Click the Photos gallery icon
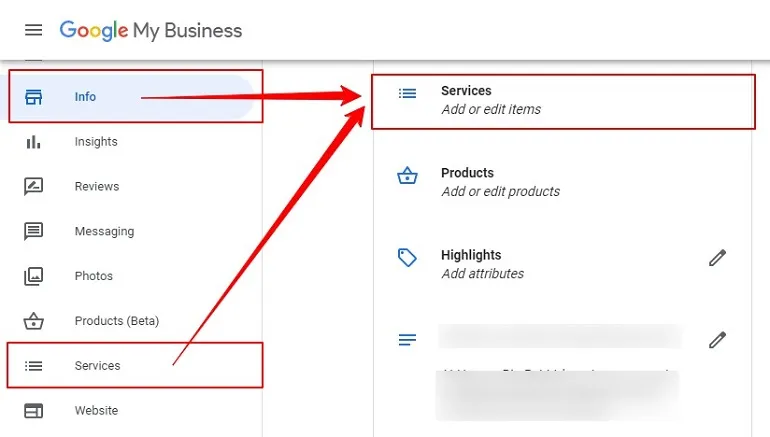The image size is (770, 437). pos(33,276)
